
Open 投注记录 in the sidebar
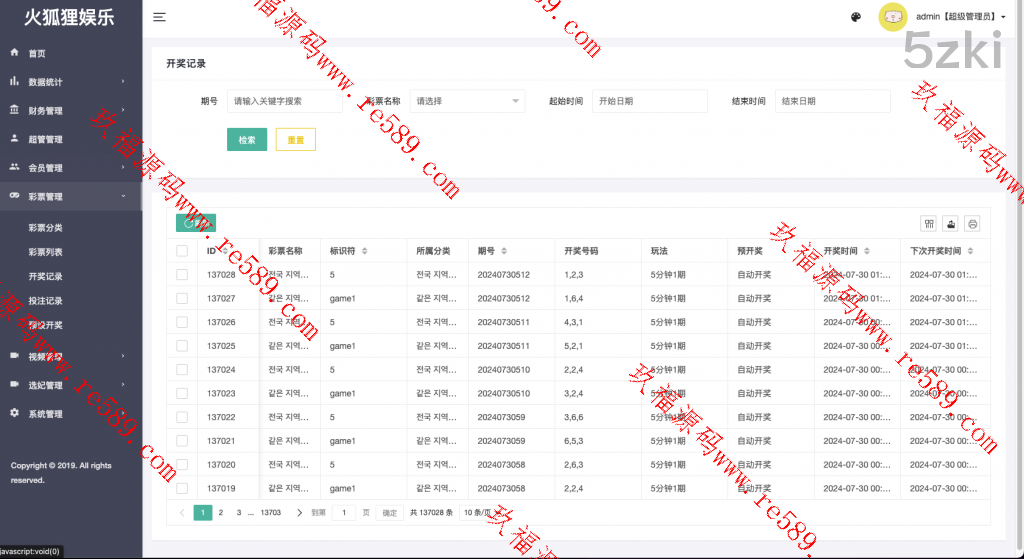click(x=46, y=301)
